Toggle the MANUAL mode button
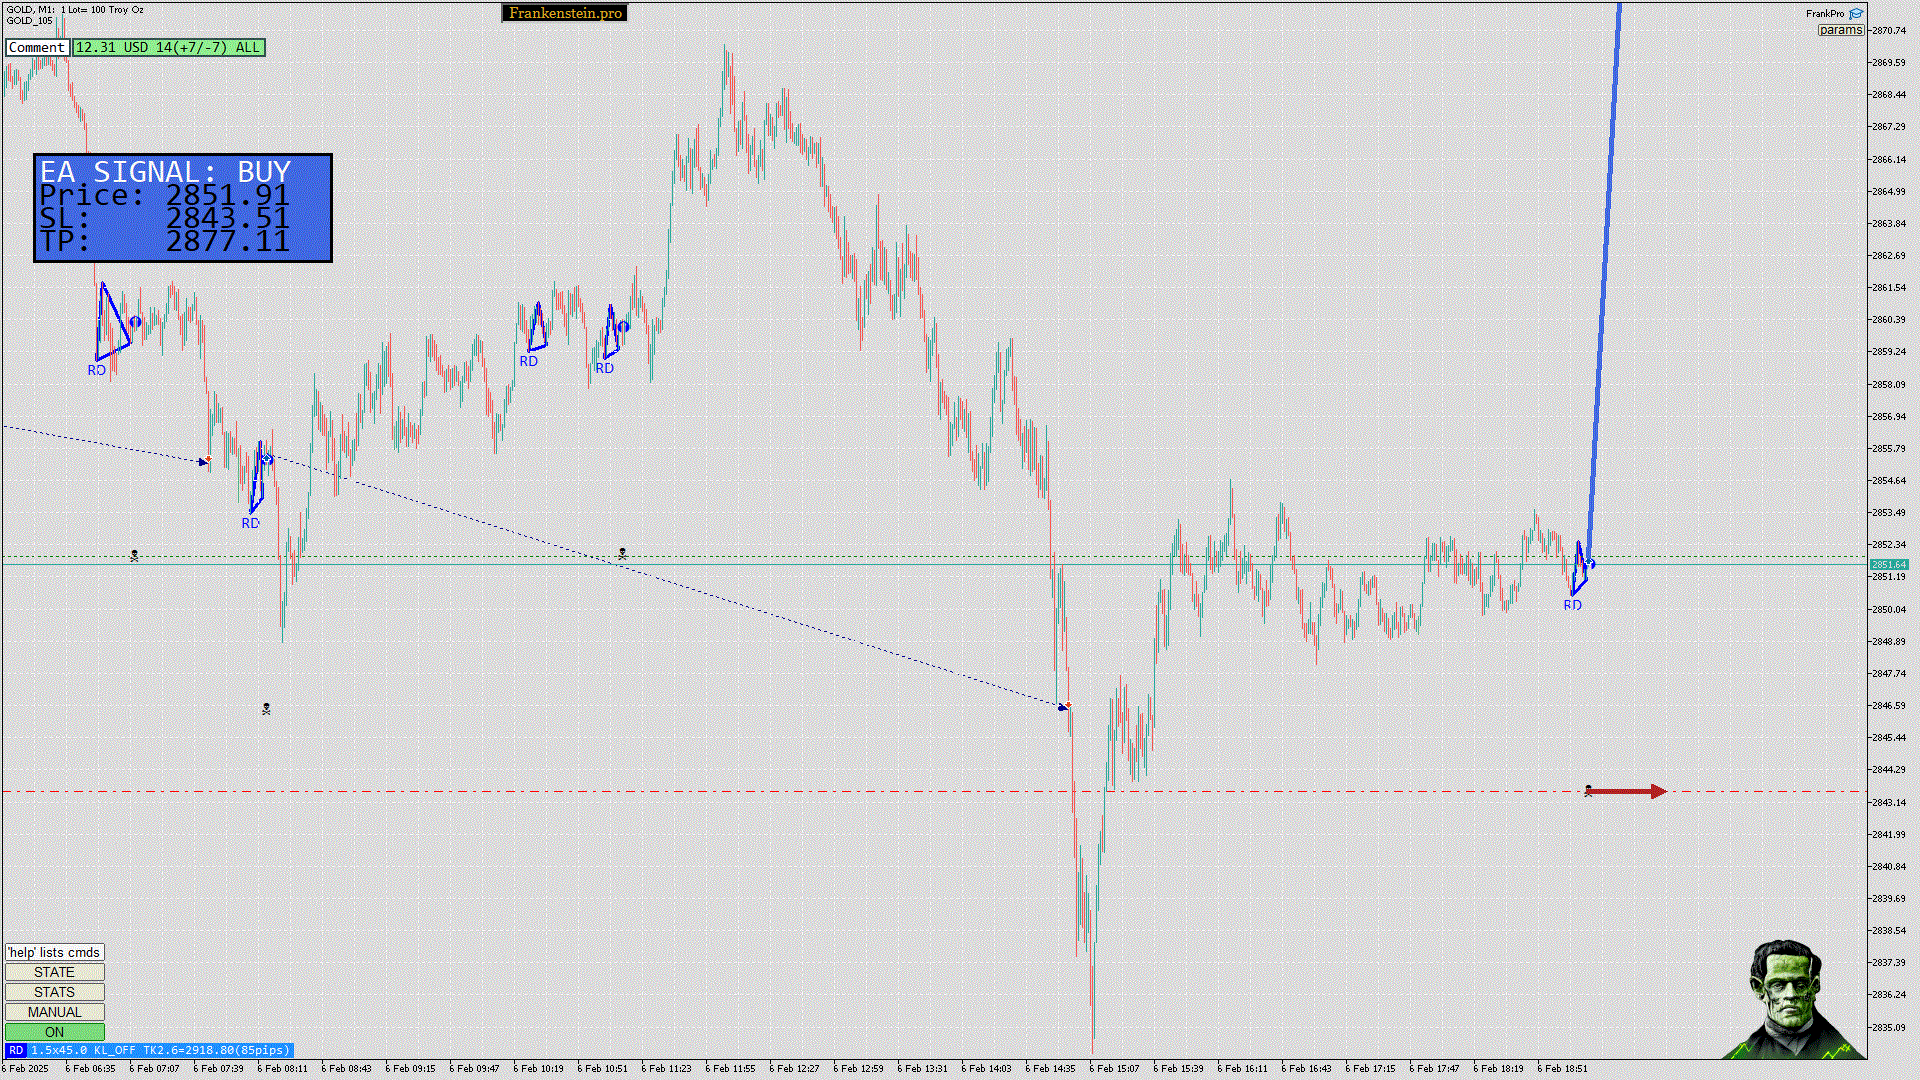Screen dimensions: 1920x1080 pyautogui.click(x=54, y=1012)
